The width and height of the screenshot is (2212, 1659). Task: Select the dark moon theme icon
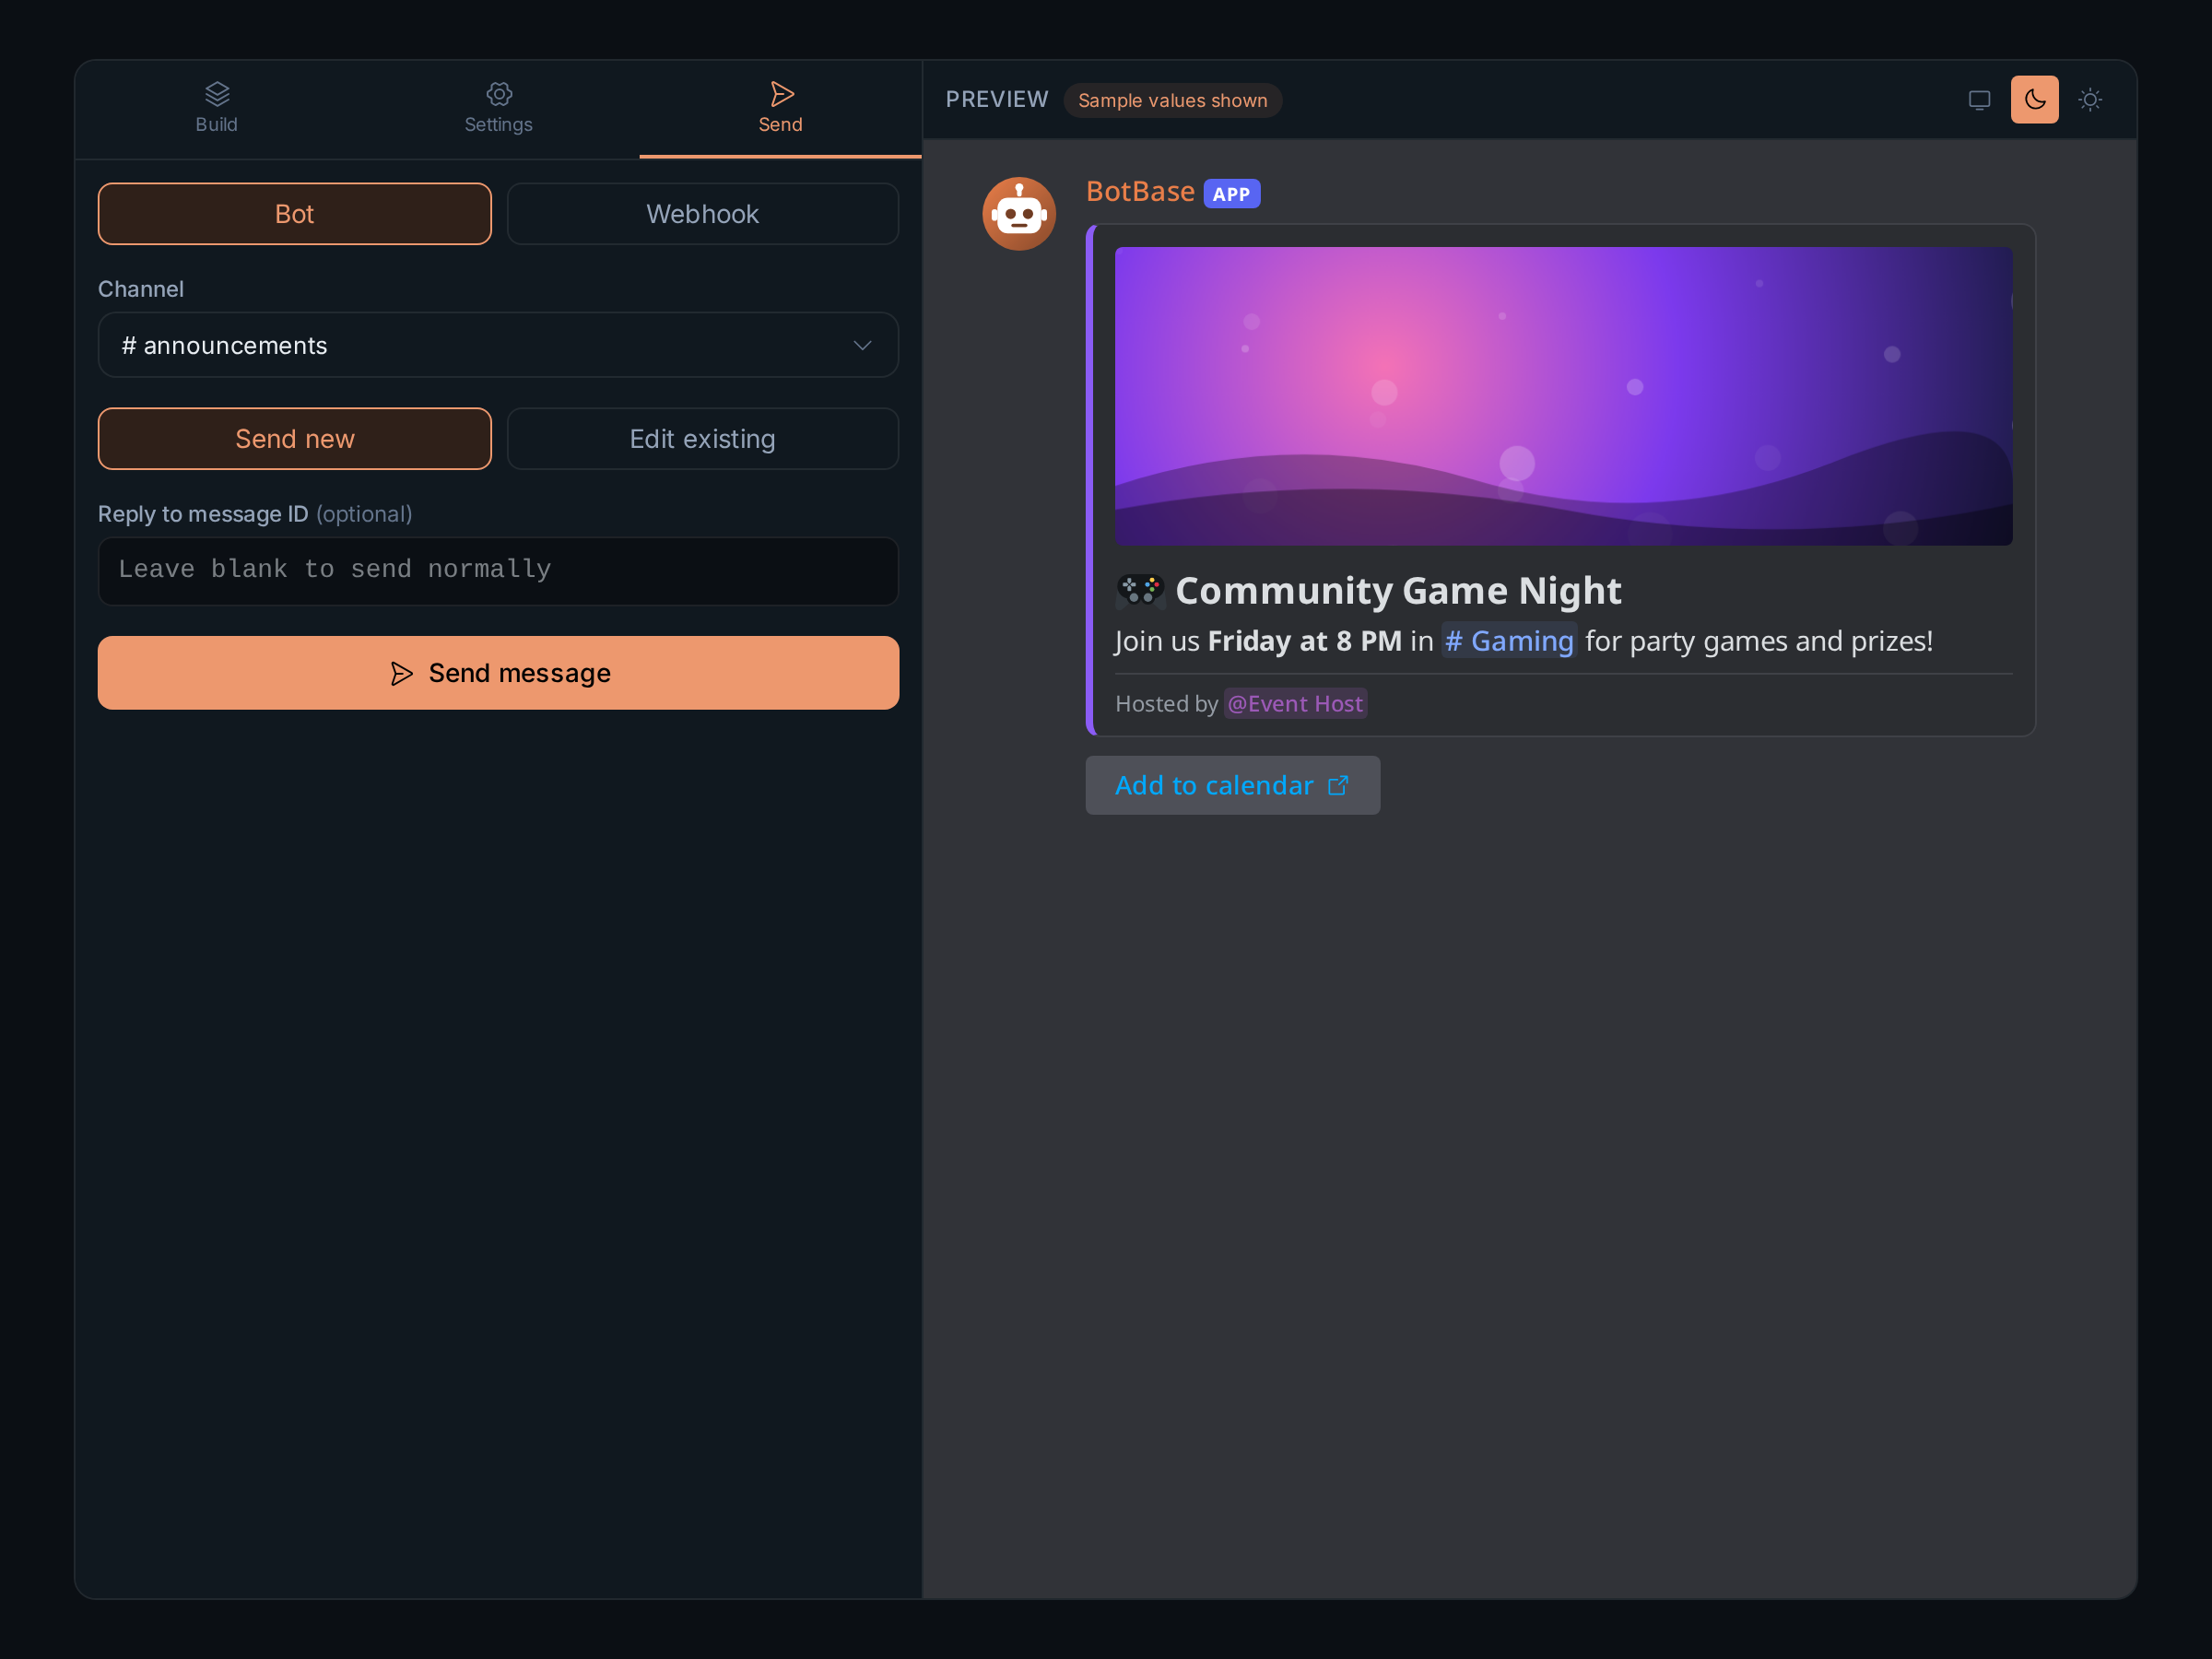tap(2034, 100)
